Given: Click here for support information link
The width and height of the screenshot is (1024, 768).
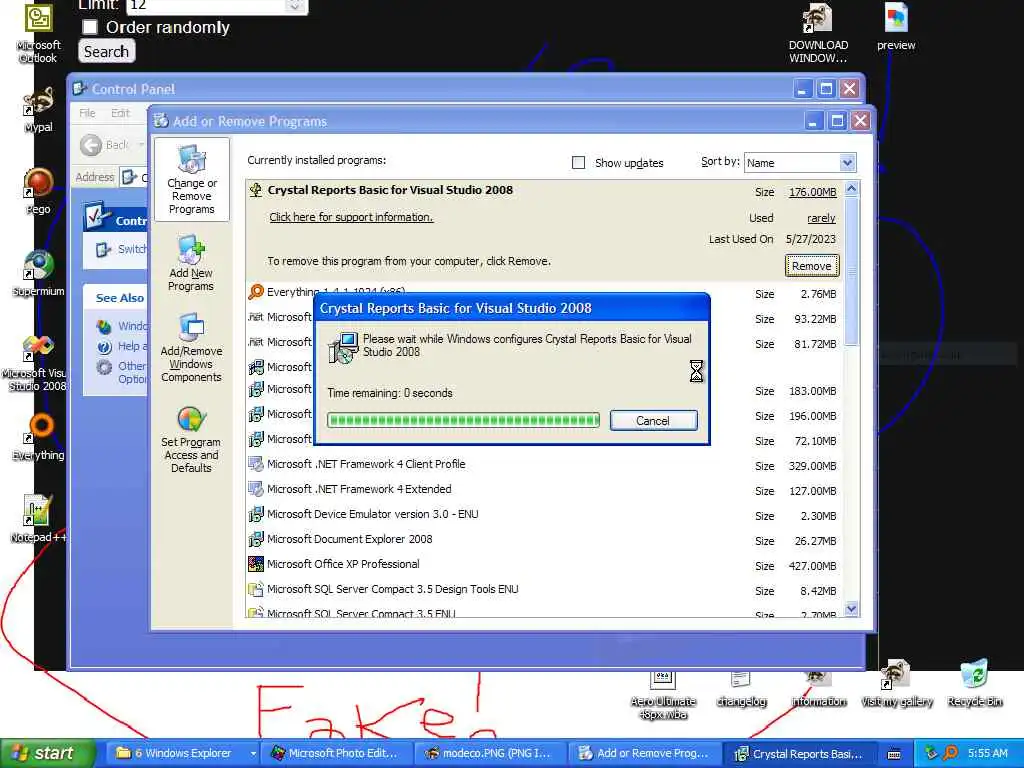Looking at the screenshot, I should click(x=351, y=217).
